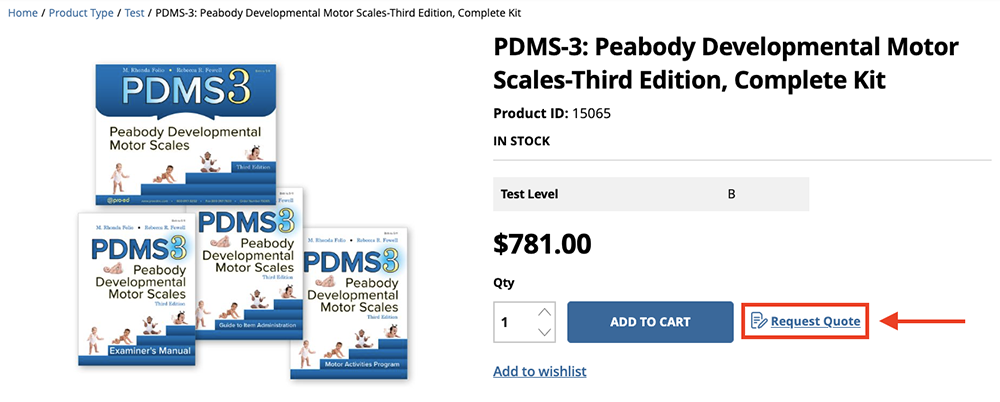Click the Add to wishlist link
The height and width of the screenshot is (402, 1000).
[540, 371]
